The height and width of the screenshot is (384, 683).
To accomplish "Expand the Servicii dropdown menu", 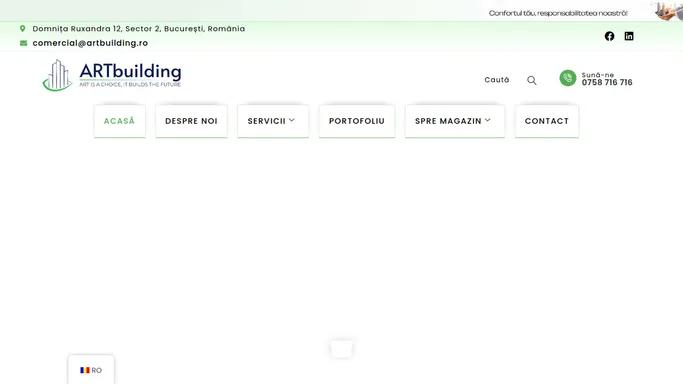I will [273, 121].
